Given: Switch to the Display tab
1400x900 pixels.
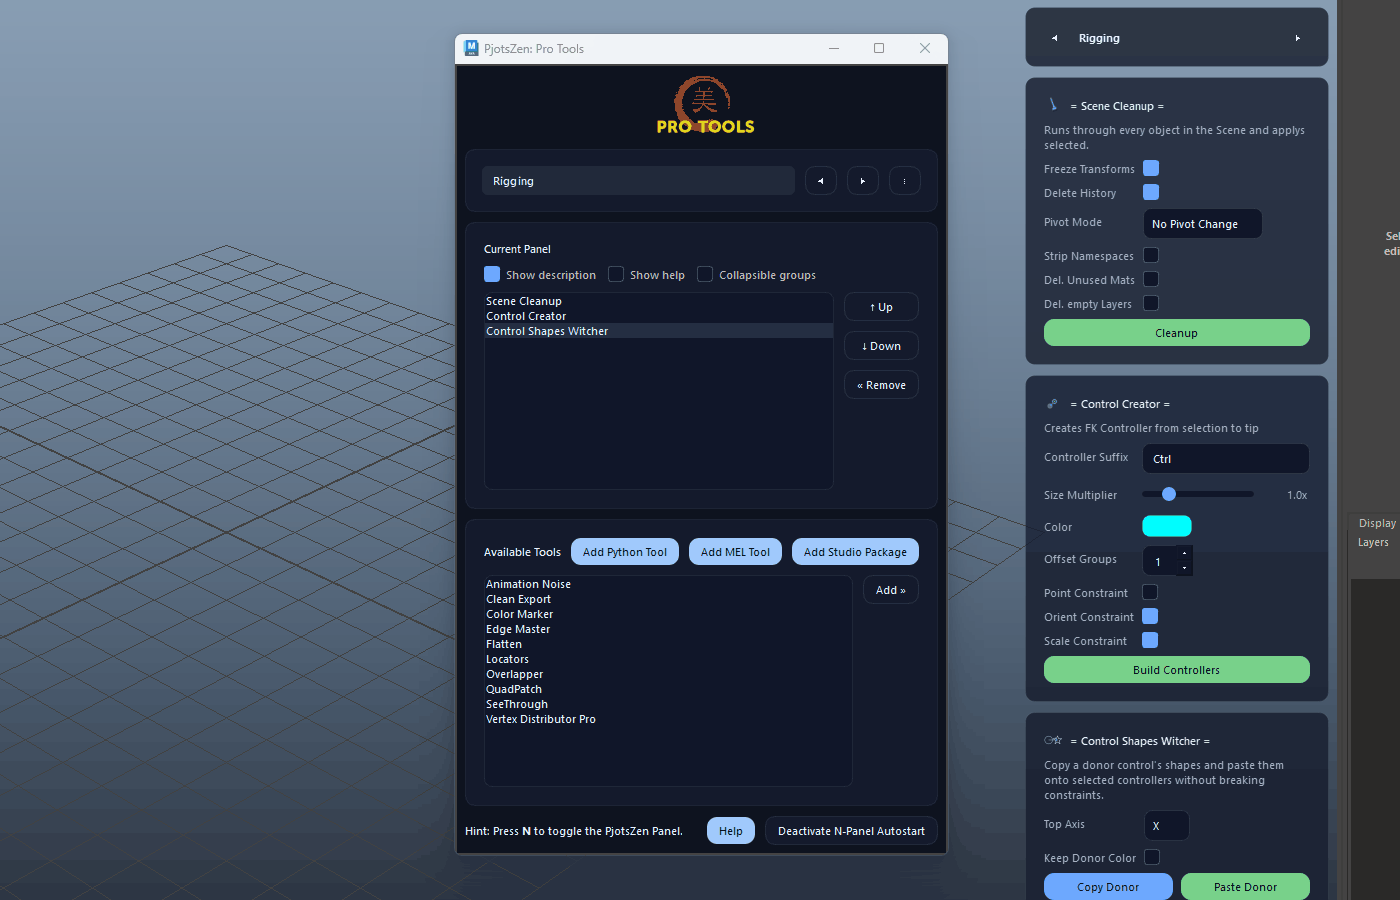Looking at the screenshot, I should click(1377, 523).
